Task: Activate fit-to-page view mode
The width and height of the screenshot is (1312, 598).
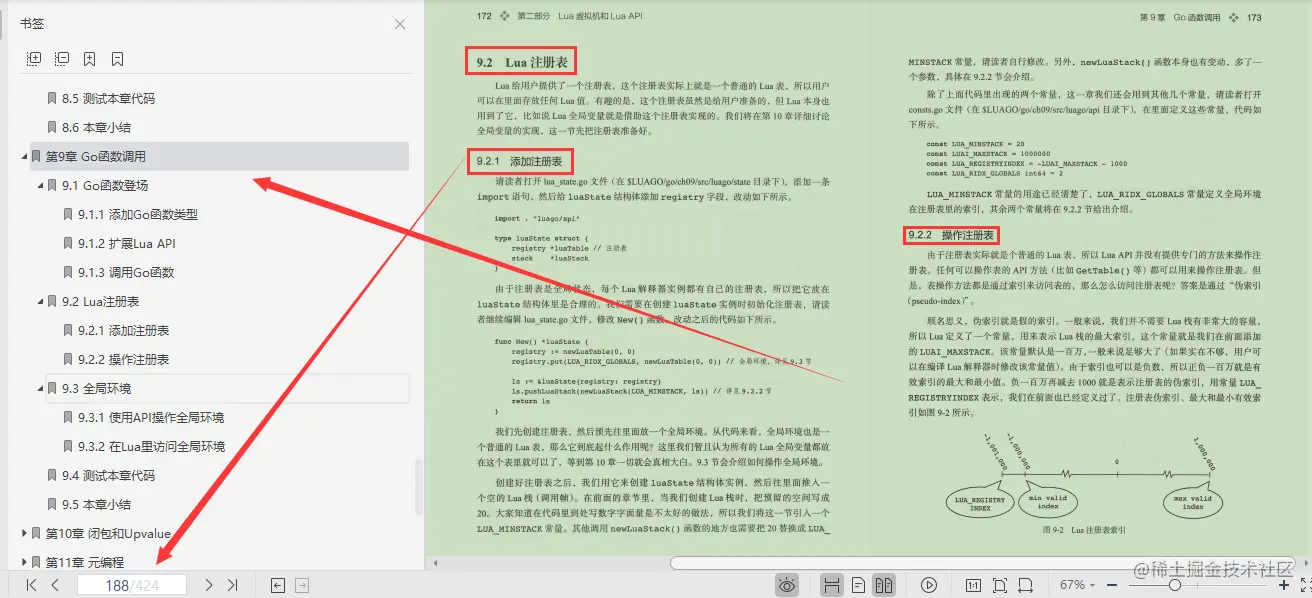Action: [1002, 585]
